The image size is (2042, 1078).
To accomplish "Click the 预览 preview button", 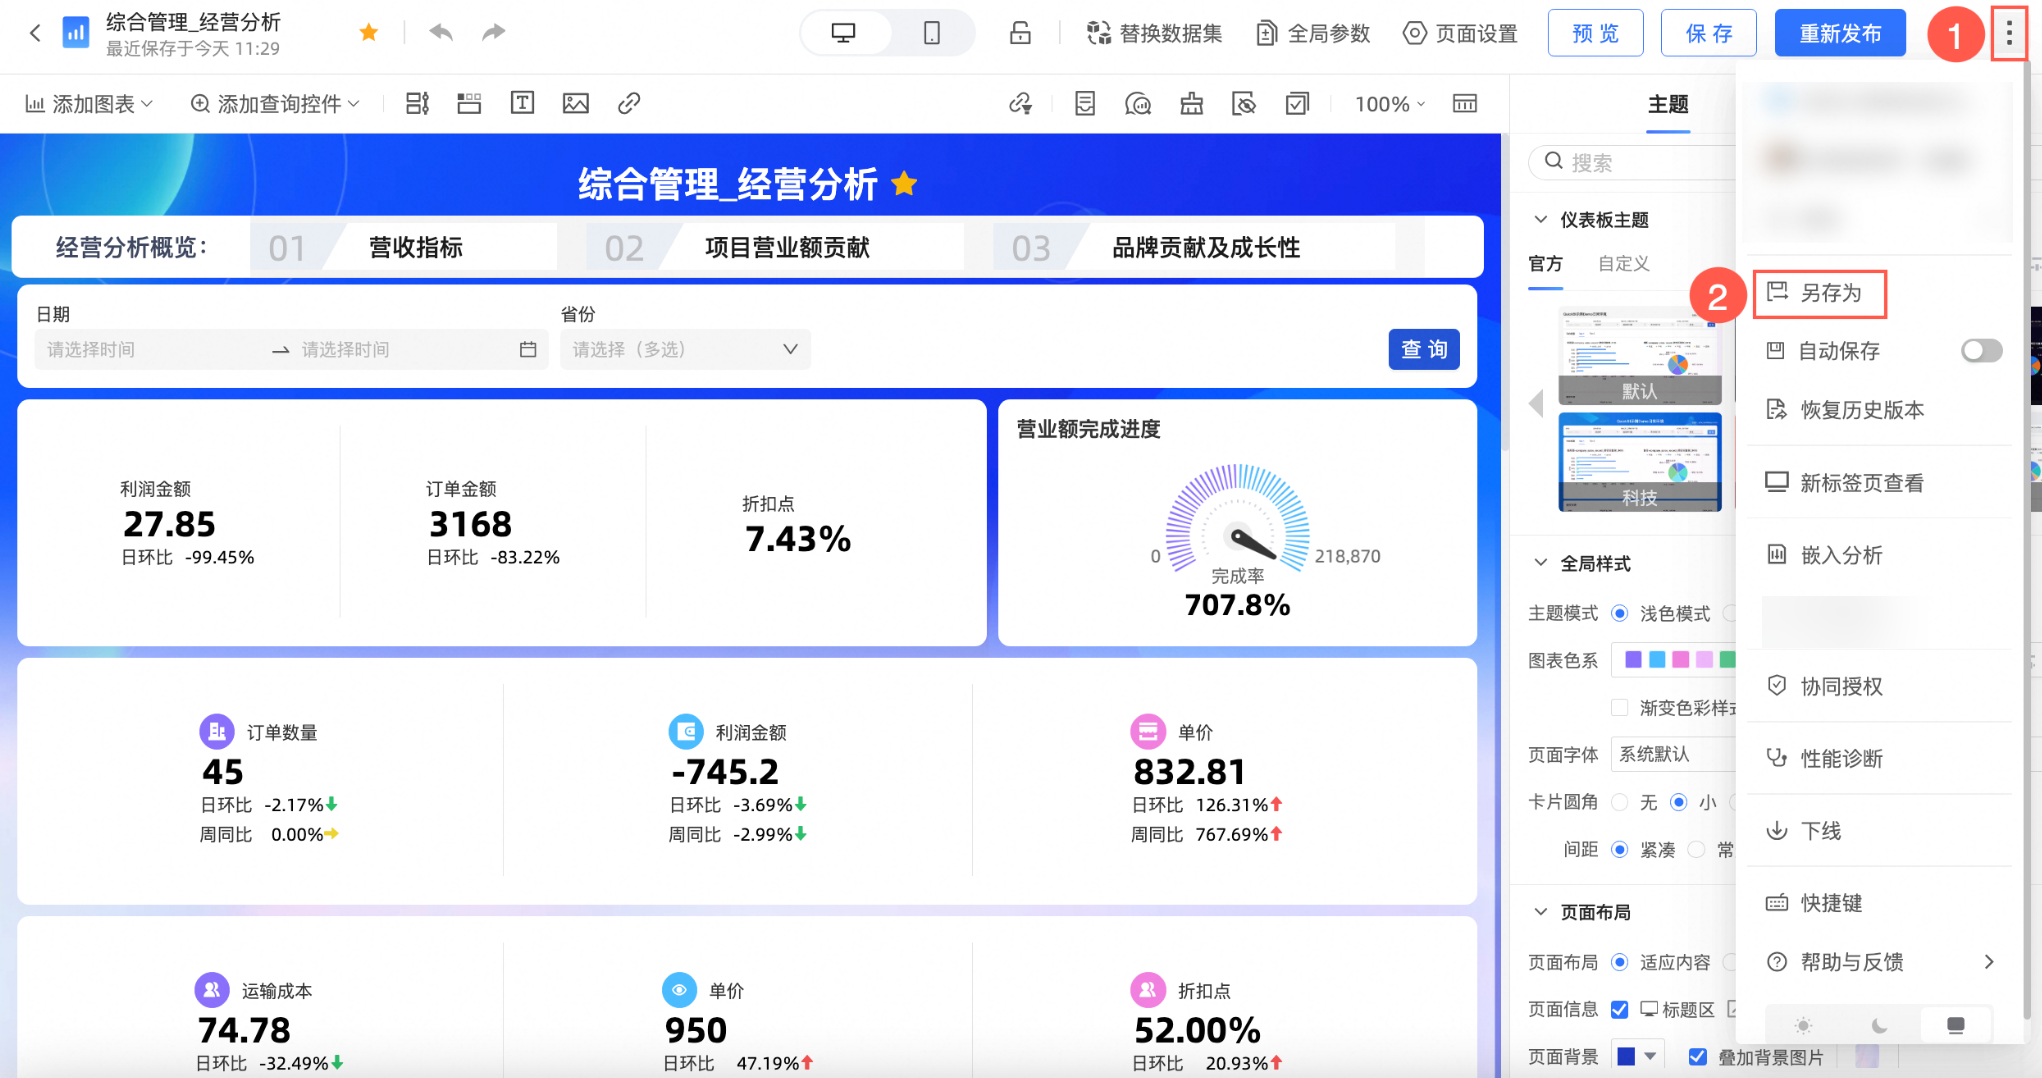I will point(1595,33).
